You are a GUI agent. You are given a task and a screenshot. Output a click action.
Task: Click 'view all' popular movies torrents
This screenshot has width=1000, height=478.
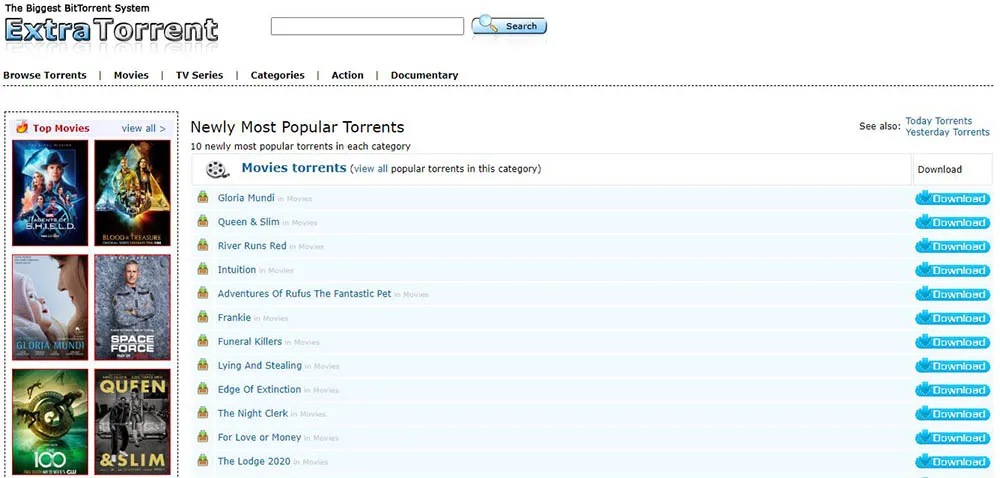371,169
